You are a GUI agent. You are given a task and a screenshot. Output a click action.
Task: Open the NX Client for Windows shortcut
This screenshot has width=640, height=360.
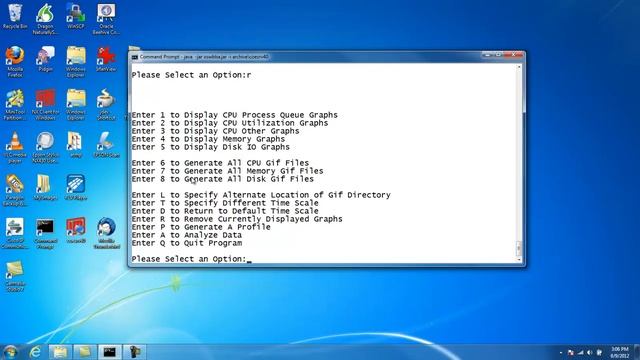coord(45,105)
